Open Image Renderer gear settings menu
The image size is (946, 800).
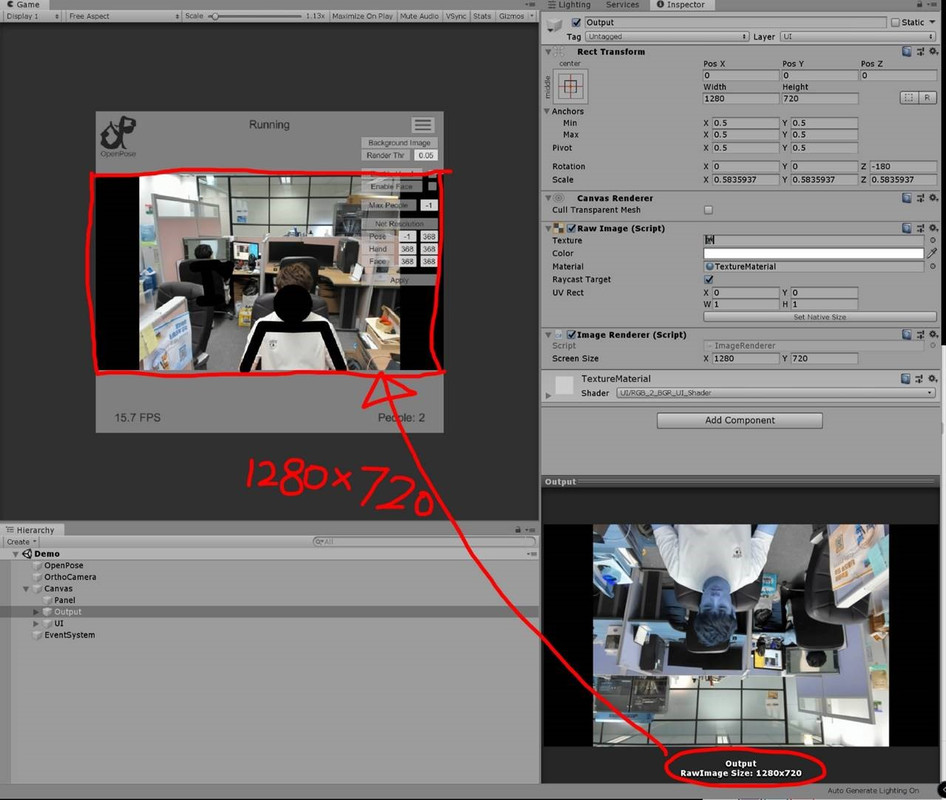point(933,334)
